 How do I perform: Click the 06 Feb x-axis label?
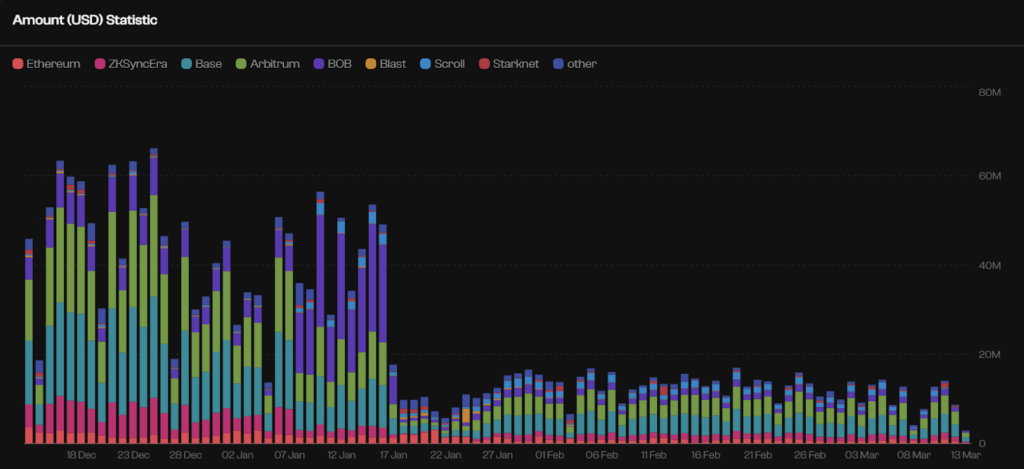[601, 454]
